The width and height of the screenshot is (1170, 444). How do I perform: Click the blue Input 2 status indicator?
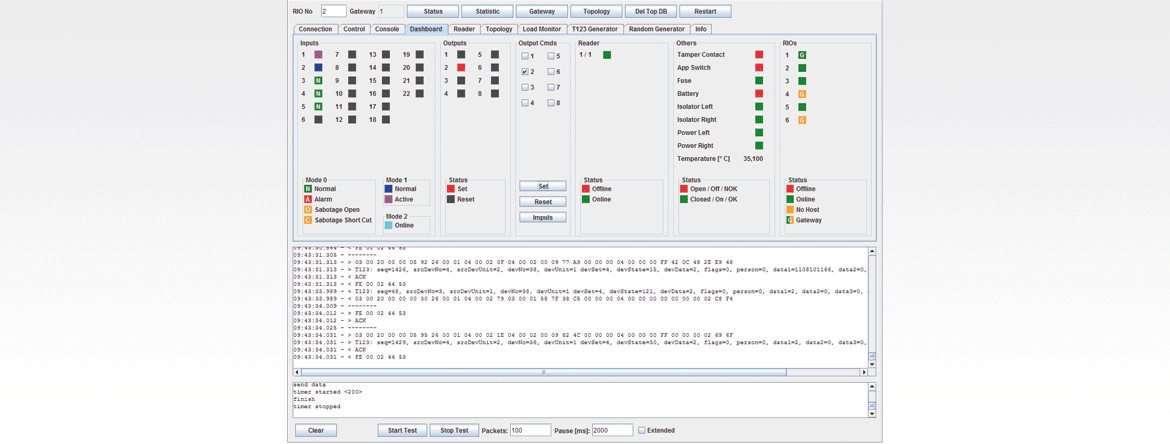coord(318,67)
